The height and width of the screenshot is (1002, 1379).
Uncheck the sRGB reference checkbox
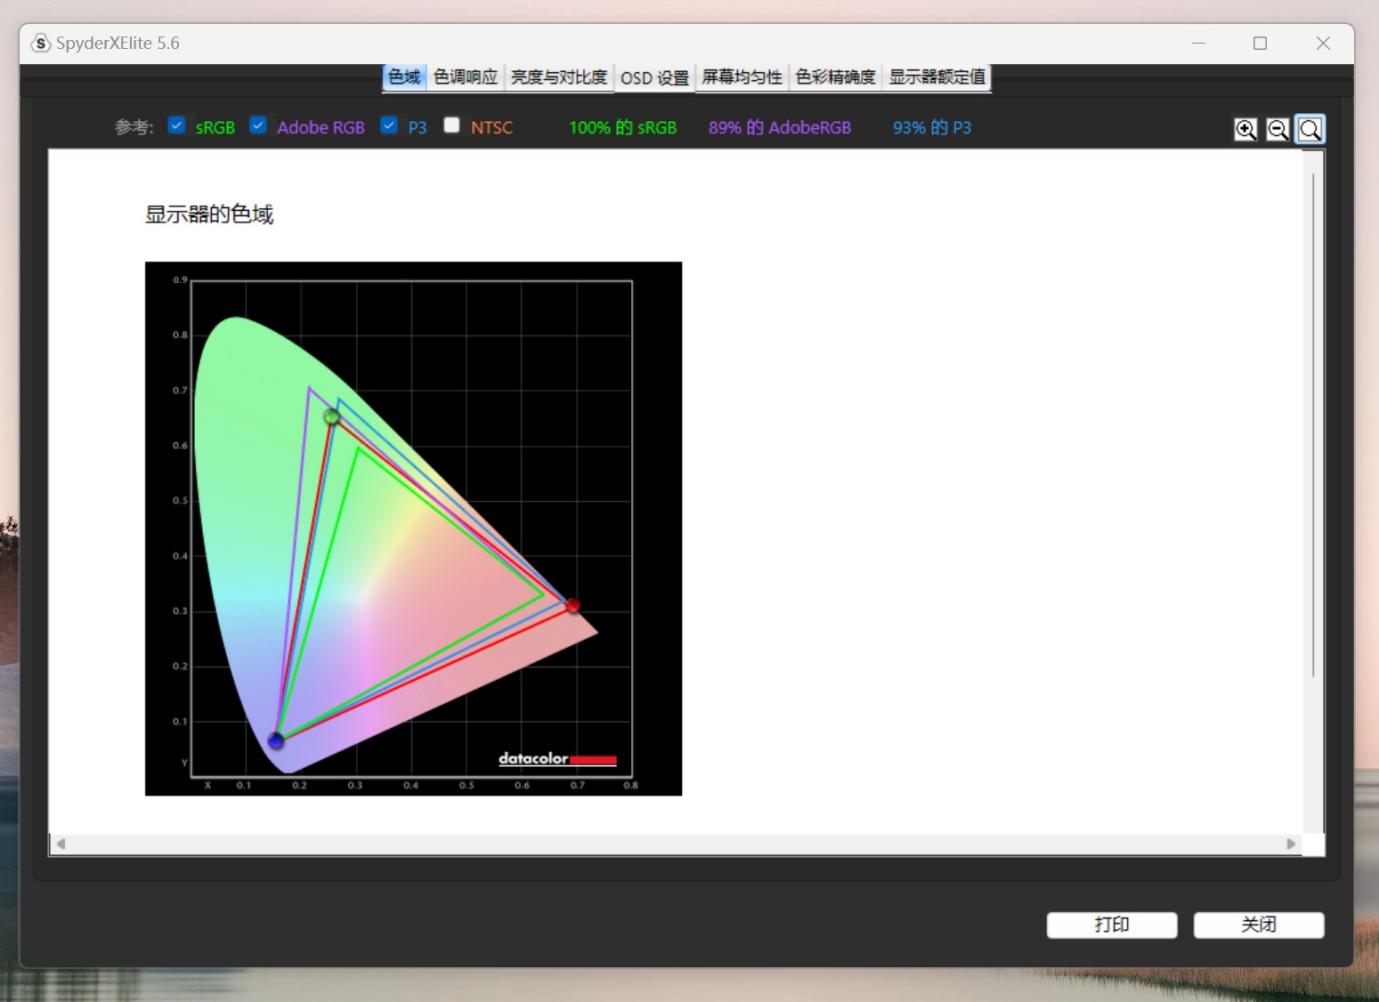(177, 125)
